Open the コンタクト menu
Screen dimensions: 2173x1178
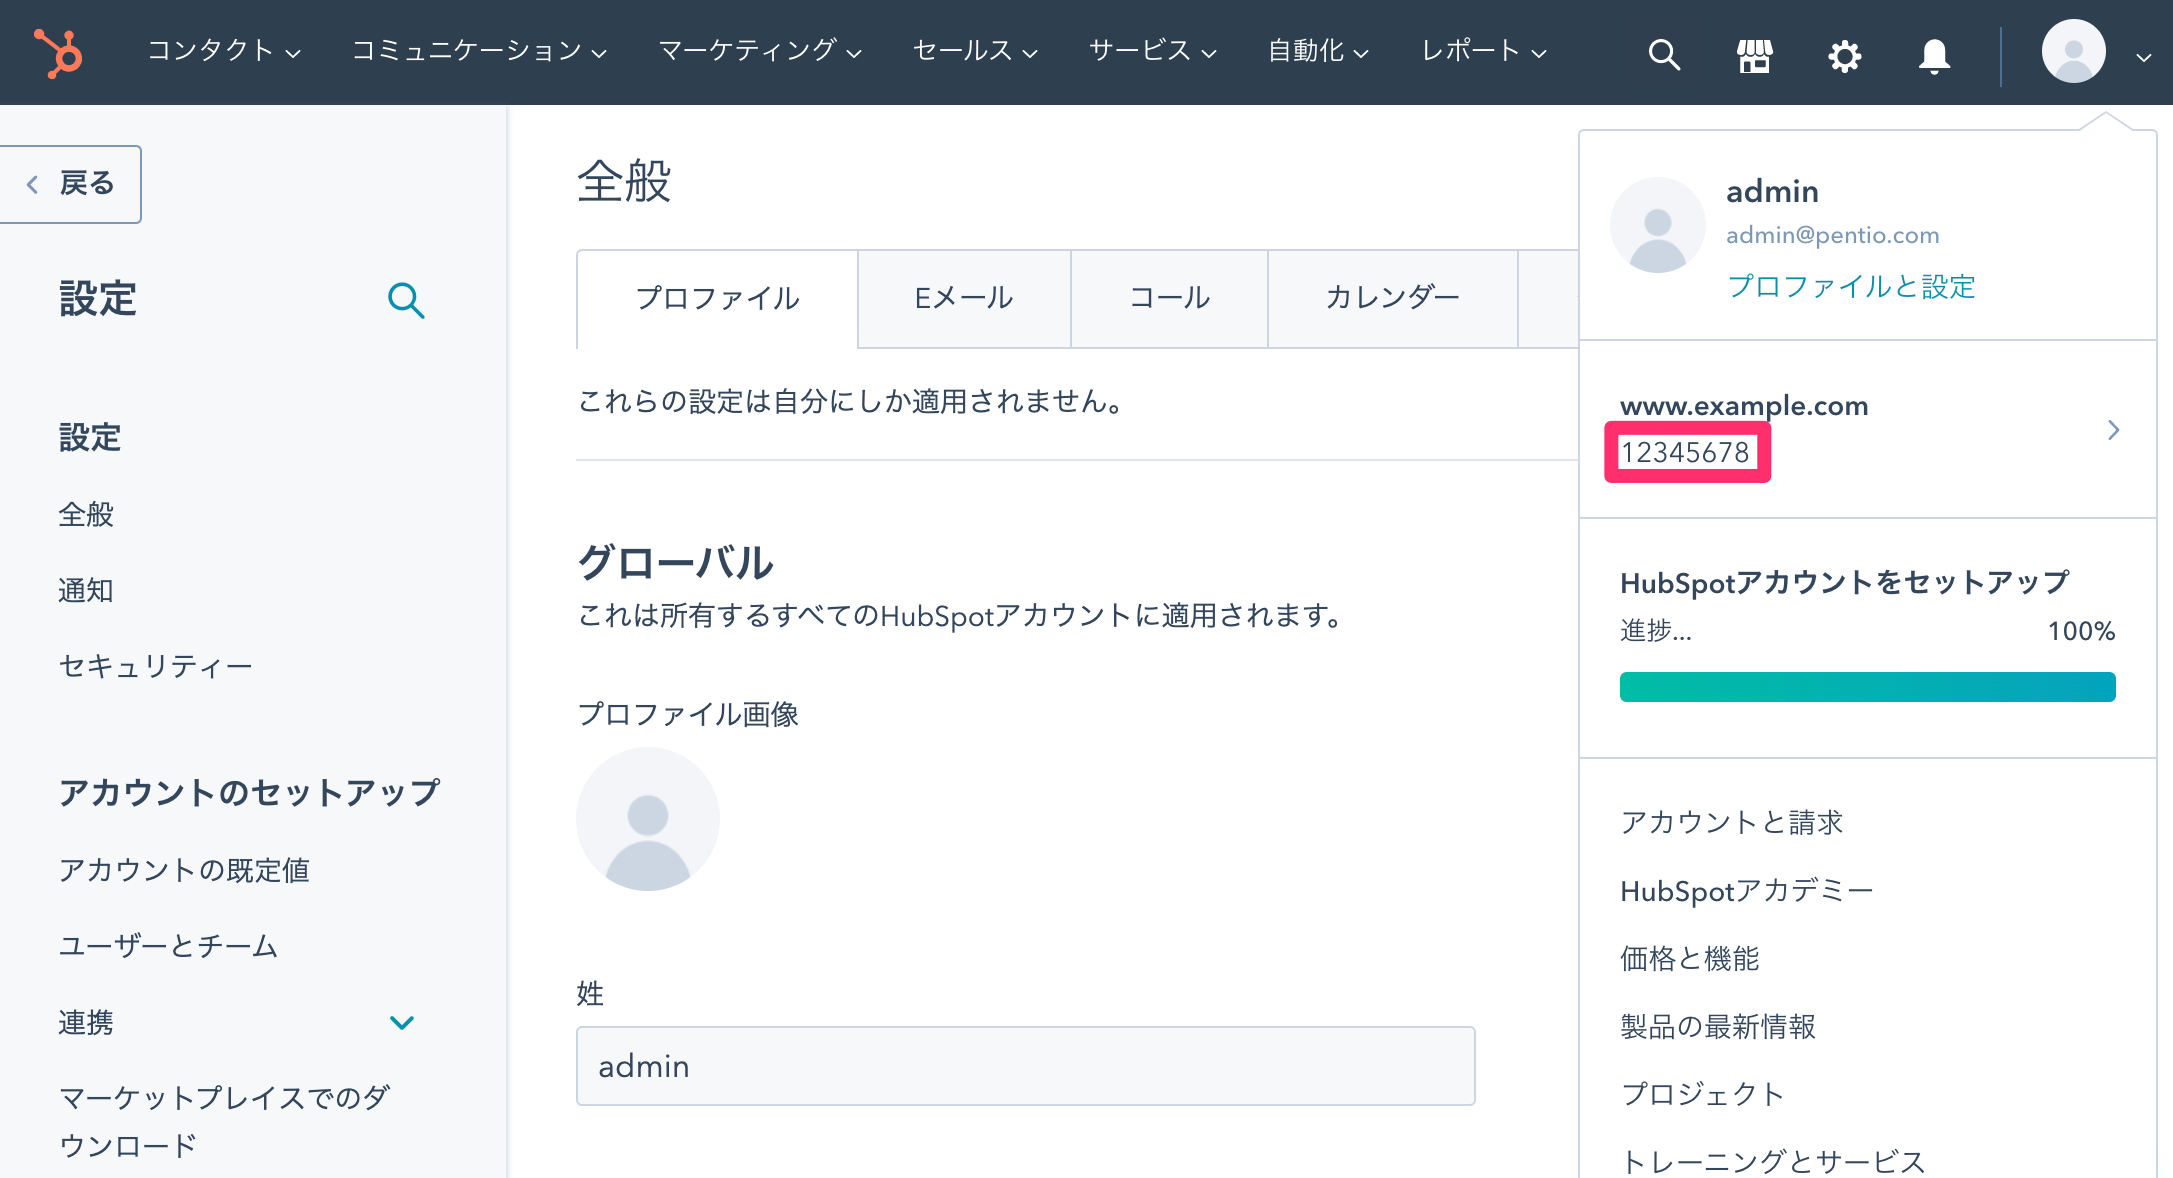point(224,50)
